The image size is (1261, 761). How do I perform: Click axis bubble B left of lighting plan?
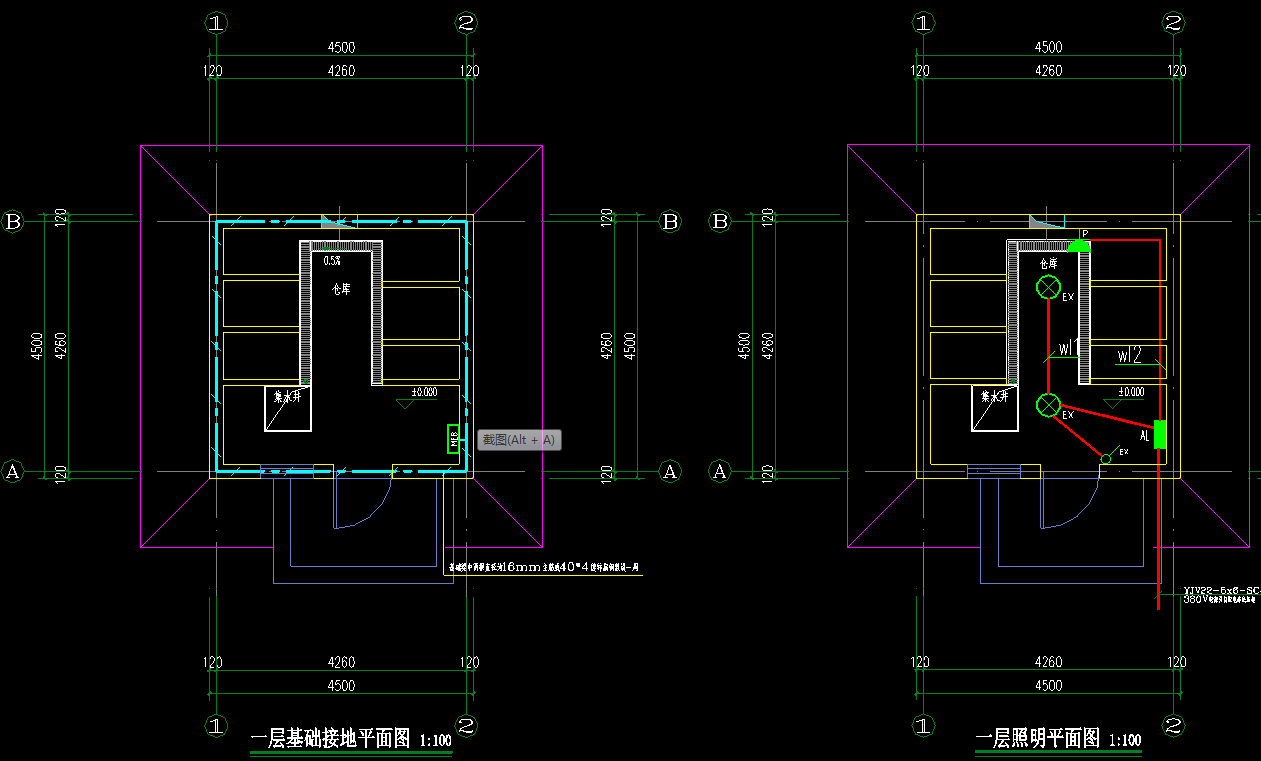tap(720, 222)
